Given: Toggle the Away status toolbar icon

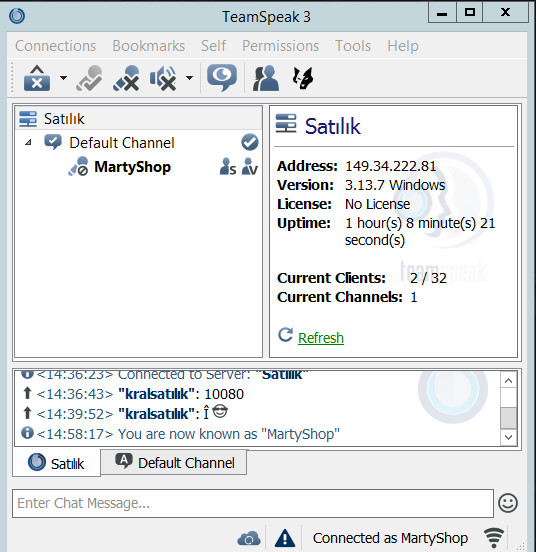Looking at the screenshot, I should pos(89,78).
